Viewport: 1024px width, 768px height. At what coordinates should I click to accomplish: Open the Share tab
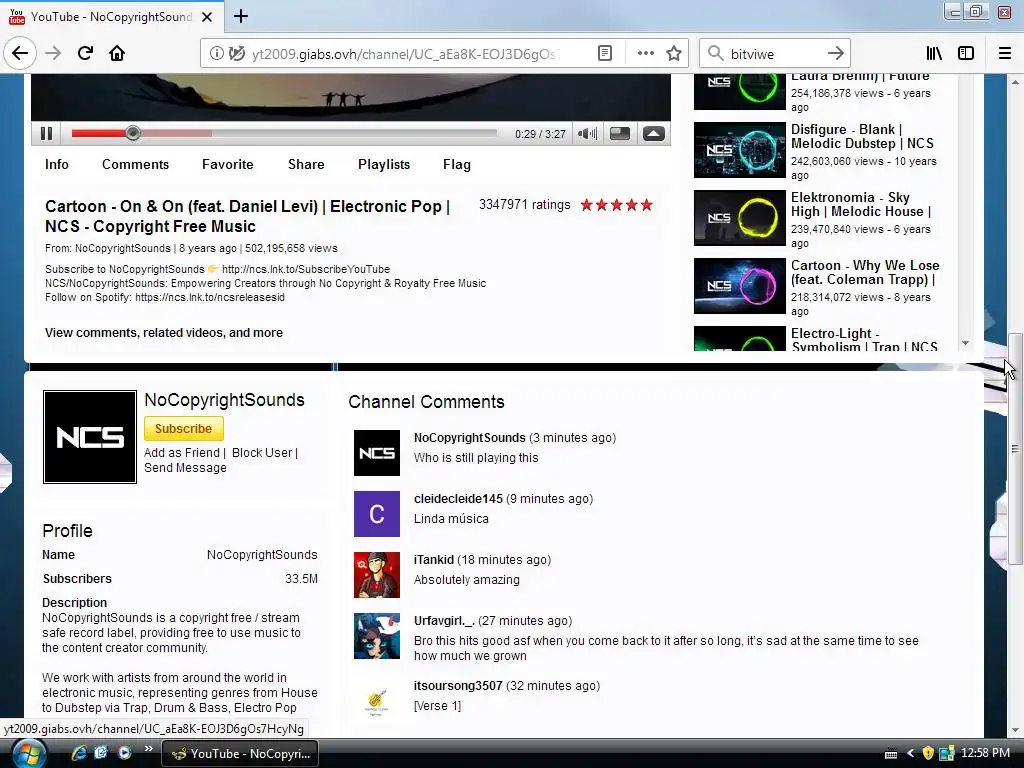[x=306, y=165]
